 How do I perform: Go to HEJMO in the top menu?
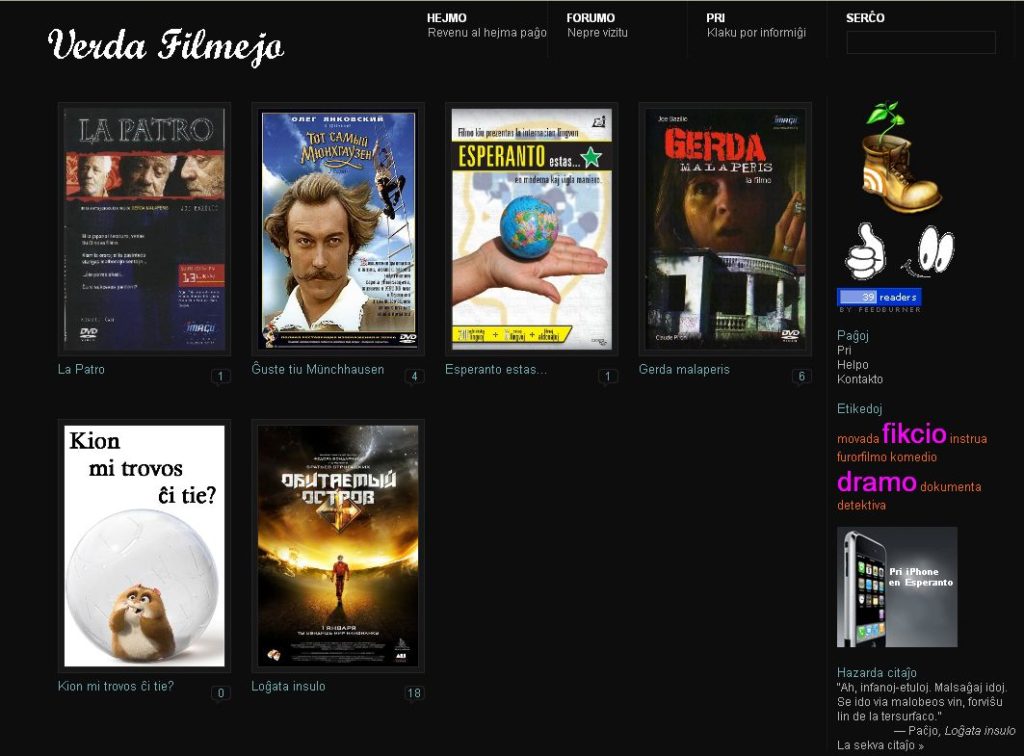(x=446, y=18)
